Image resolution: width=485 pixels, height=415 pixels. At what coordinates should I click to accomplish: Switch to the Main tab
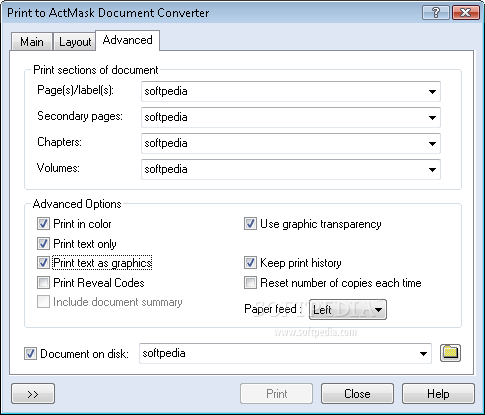pos(32,42)
